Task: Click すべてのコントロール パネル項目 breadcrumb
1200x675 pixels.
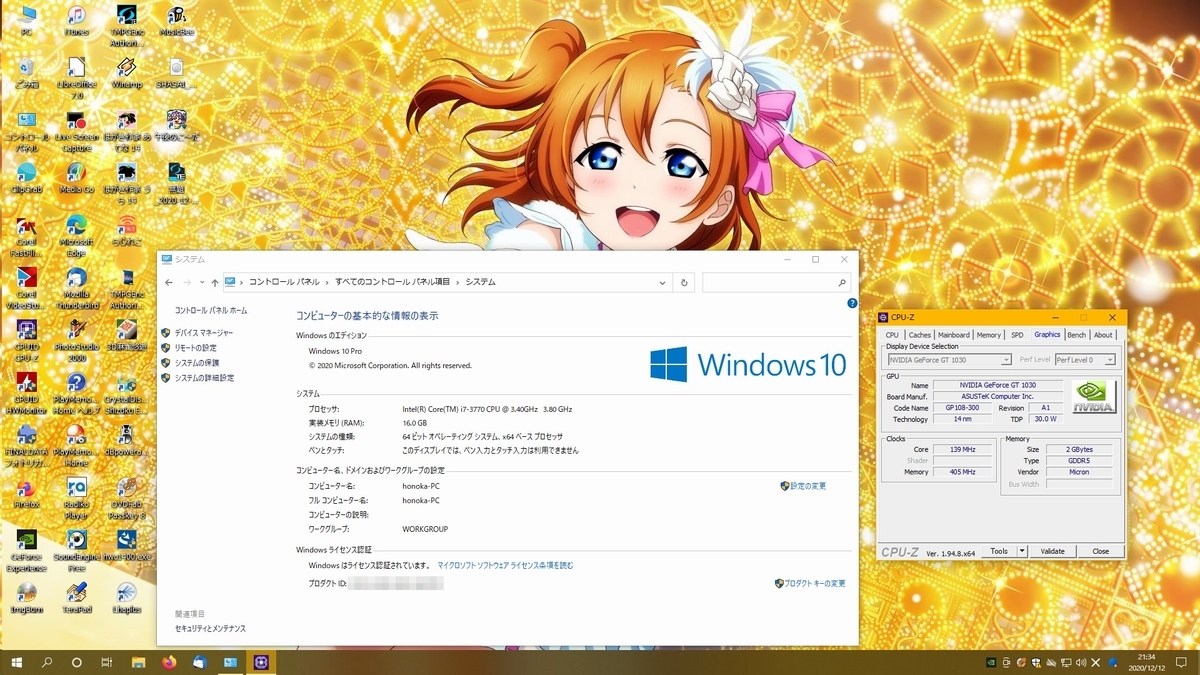Action: coord(393,283)
